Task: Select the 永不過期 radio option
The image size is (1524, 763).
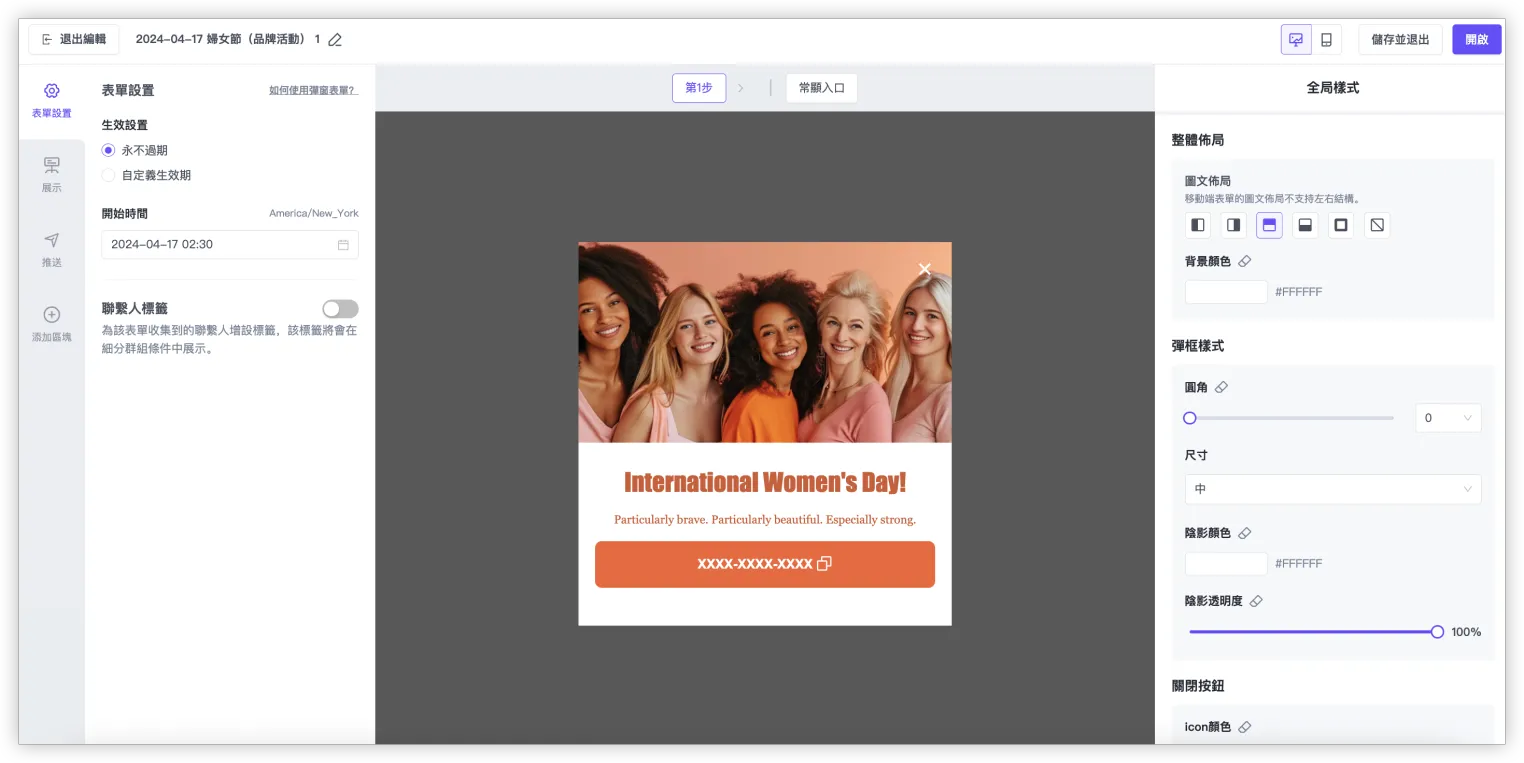Action: click(109, 150)
